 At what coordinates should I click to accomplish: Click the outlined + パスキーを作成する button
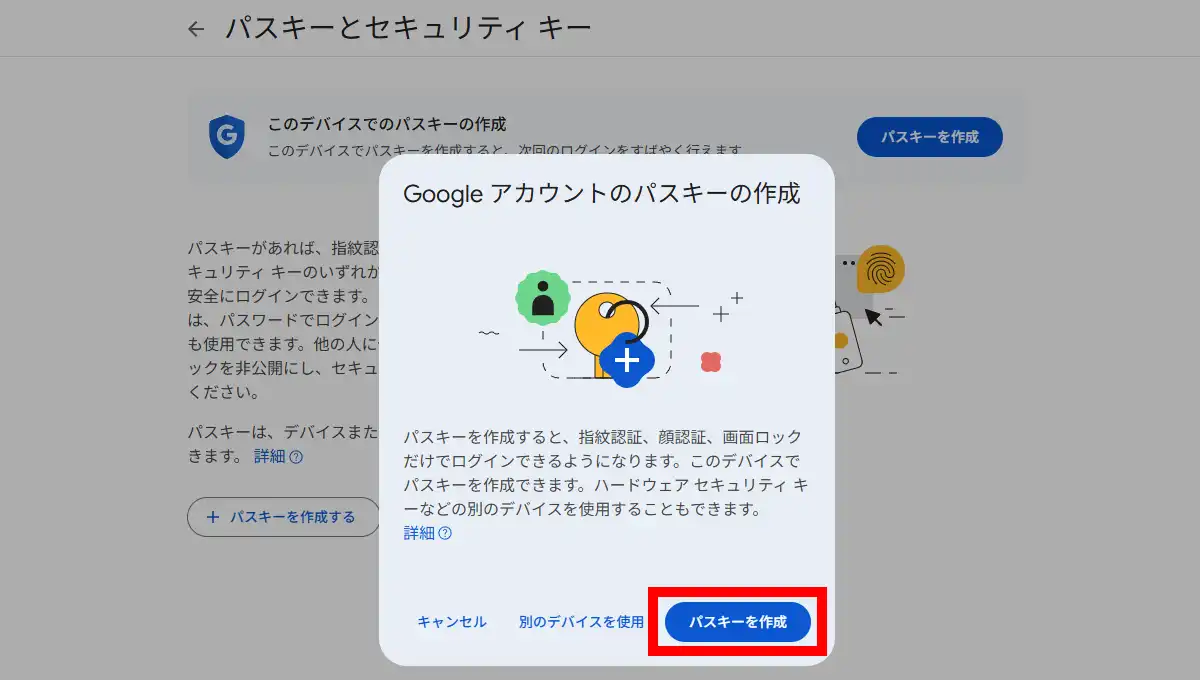point(283,517)
